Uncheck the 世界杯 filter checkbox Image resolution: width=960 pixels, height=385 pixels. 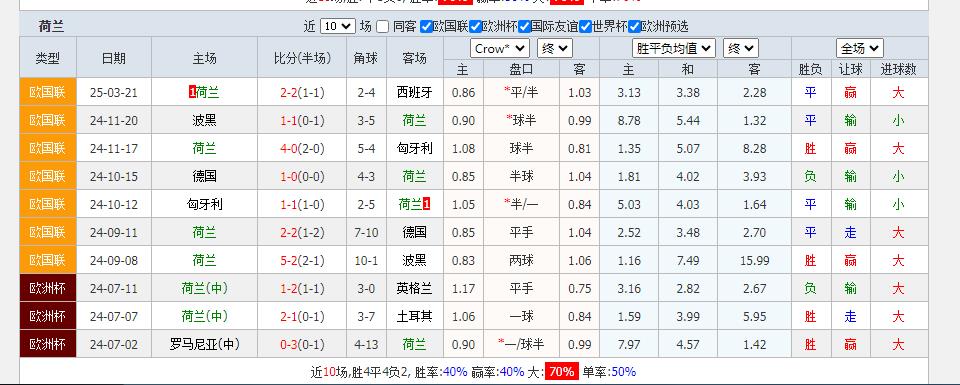[585, 26]
